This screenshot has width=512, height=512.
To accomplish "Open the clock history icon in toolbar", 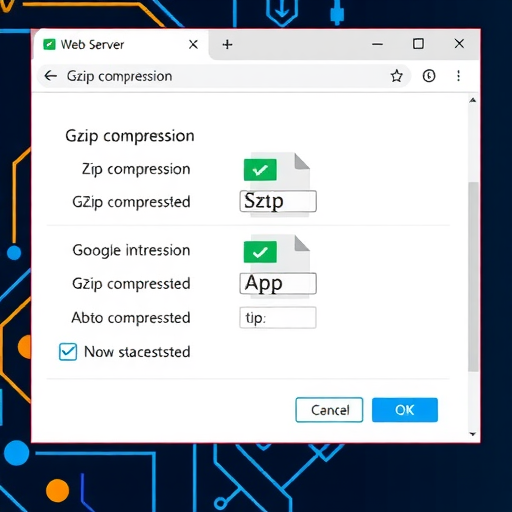I will click(429, 76).
